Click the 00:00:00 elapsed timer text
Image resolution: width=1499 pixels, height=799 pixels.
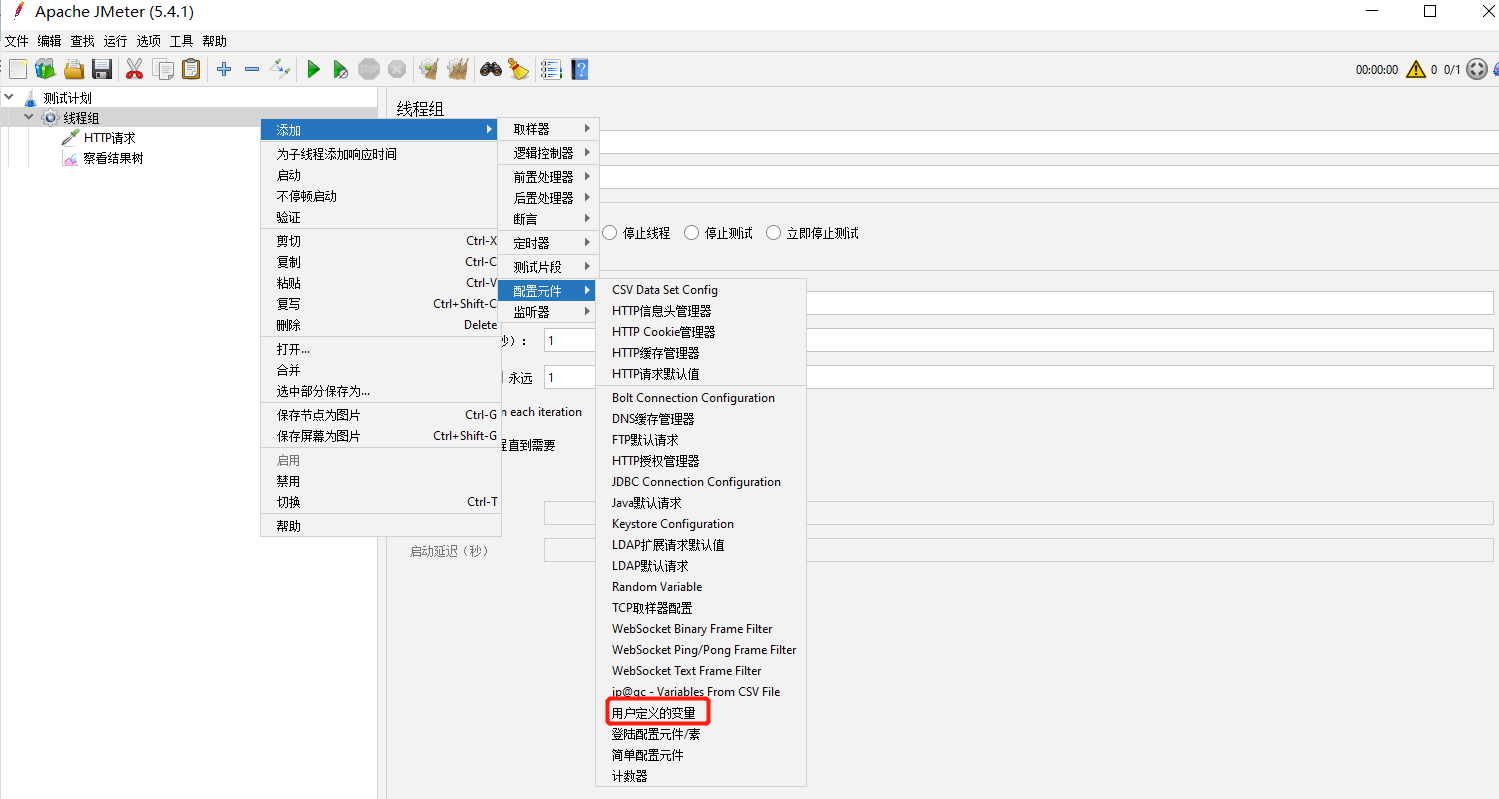point(1377,70)
